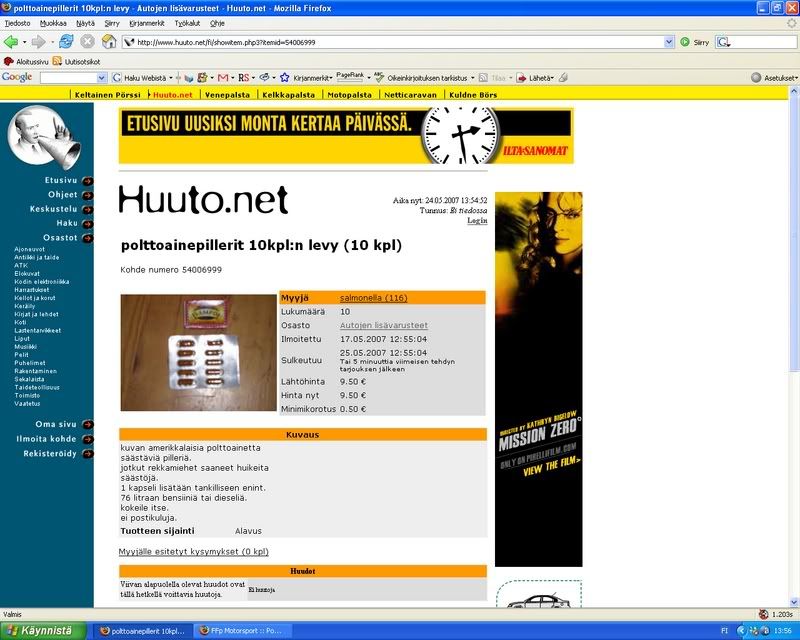
Task: Click the Login link
Action: click(x=477, y=220)
